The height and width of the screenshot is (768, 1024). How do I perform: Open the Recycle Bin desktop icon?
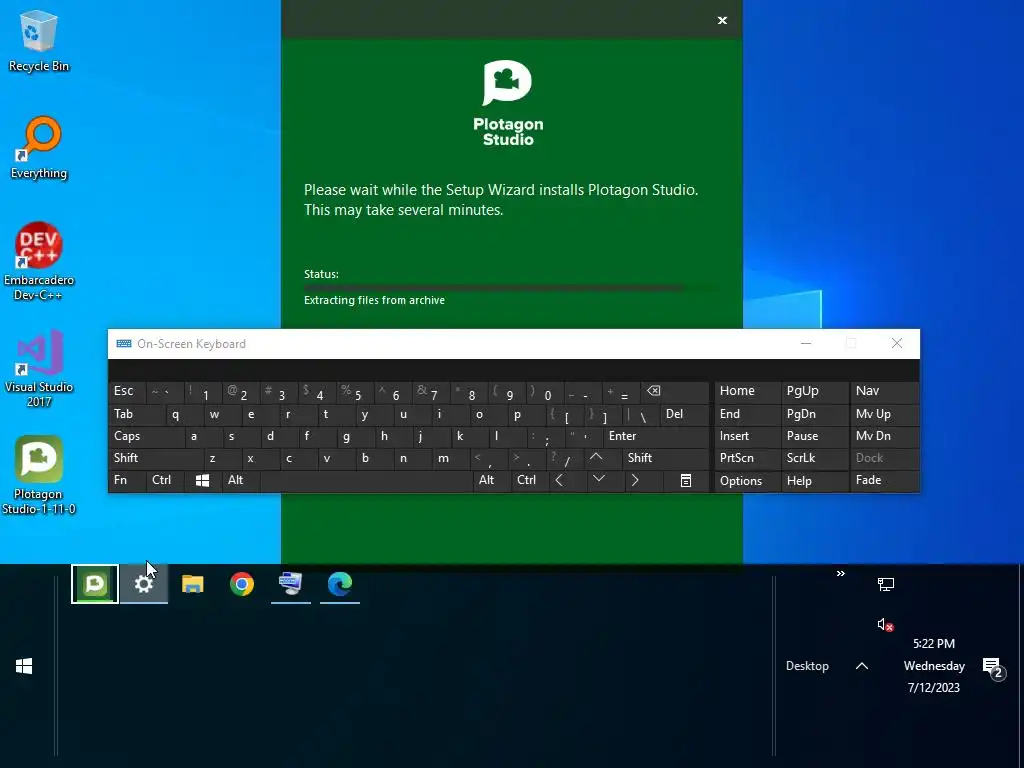[x=39, y=40]
